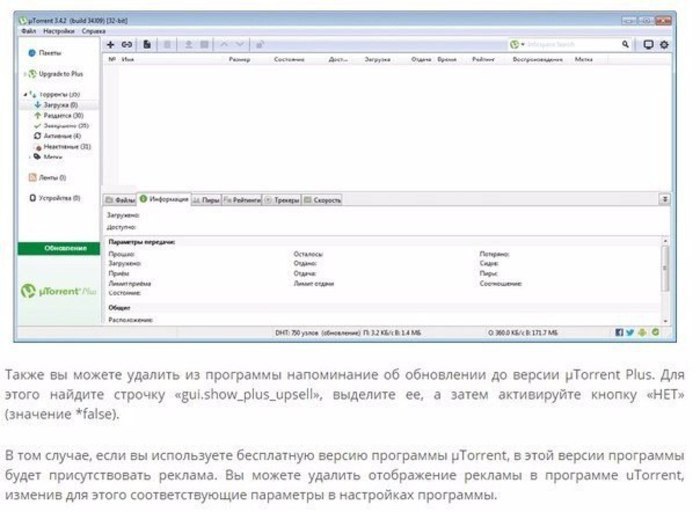Switch to the Файлы tab
The image size is (700, 512).
[120, 200]
